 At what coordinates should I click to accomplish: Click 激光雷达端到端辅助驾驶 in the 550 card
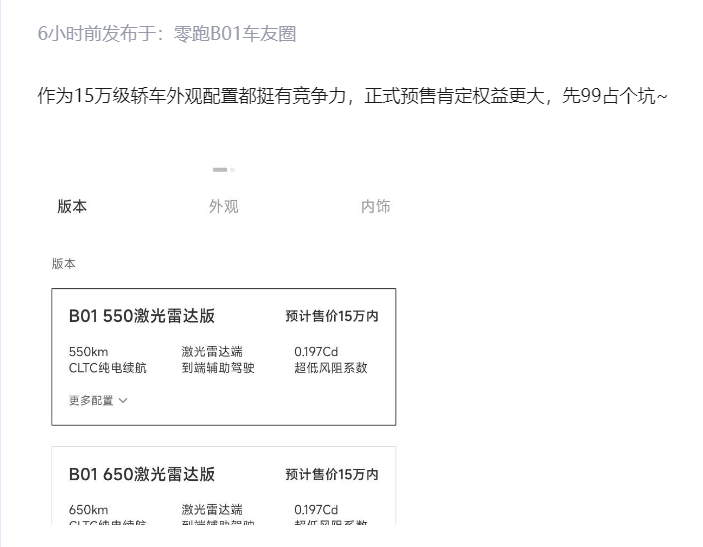(218, 360)
